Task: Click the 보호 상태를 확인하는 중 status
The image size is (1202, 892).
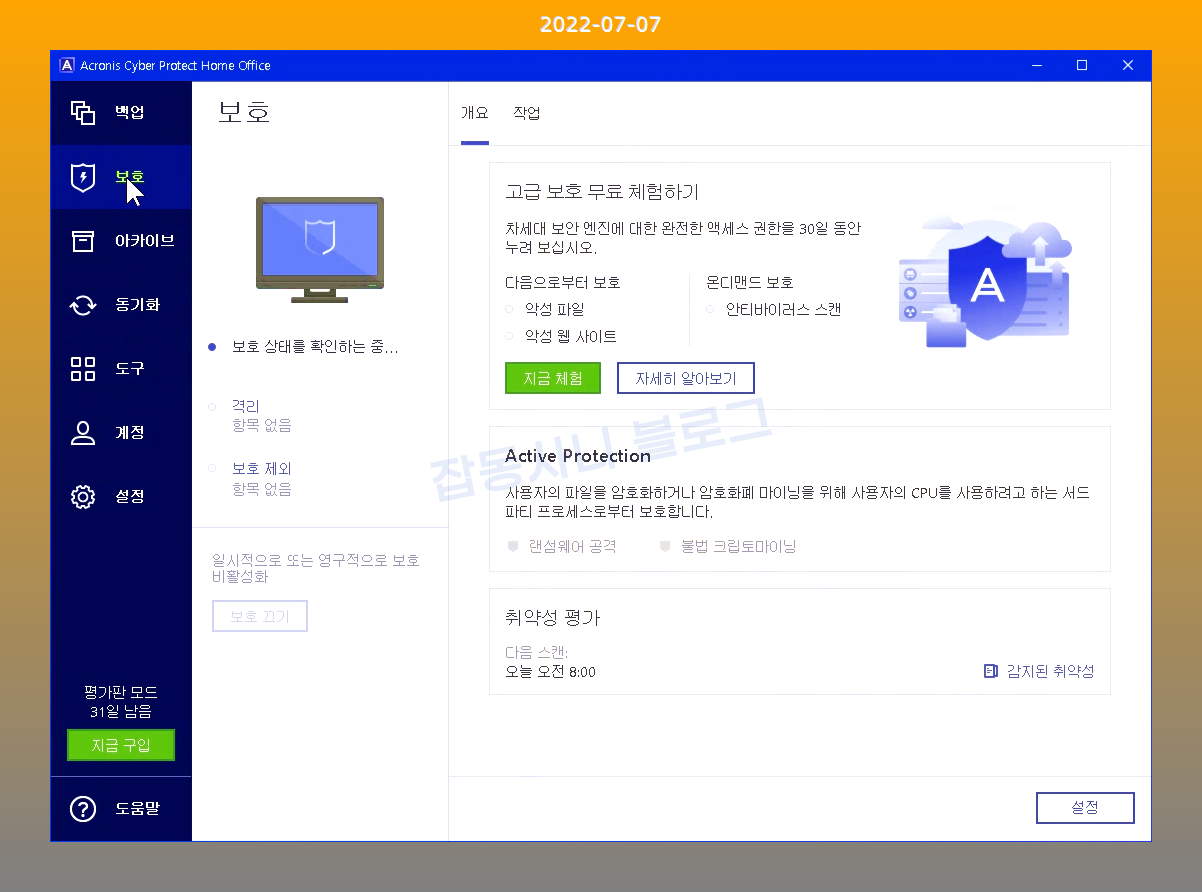Action: point(315,347)
